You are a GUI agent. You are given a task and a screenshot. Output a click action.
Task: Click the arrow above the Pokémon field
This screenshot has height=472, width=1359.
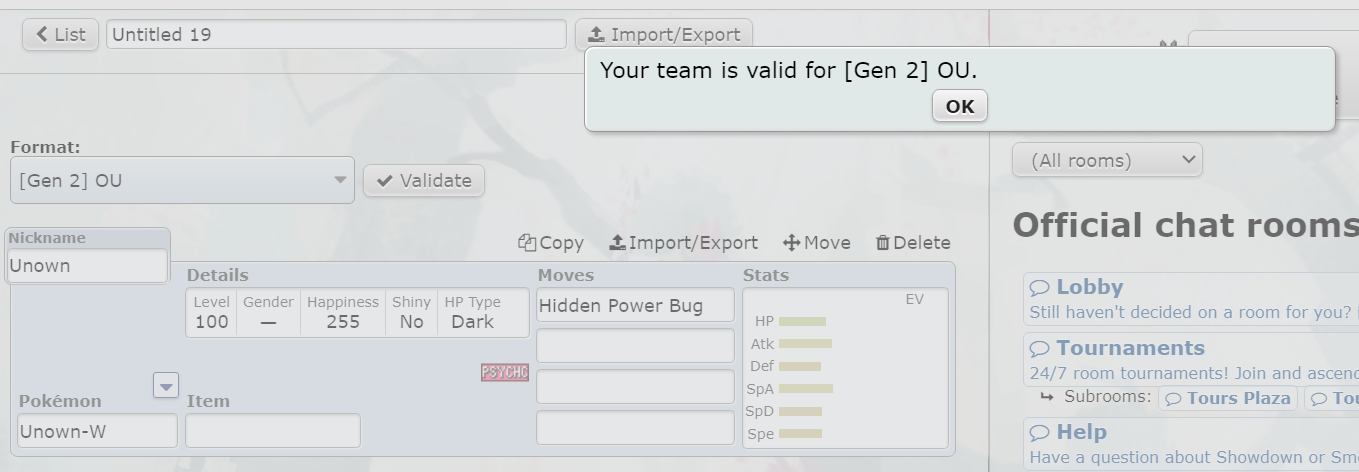point(166,385)
